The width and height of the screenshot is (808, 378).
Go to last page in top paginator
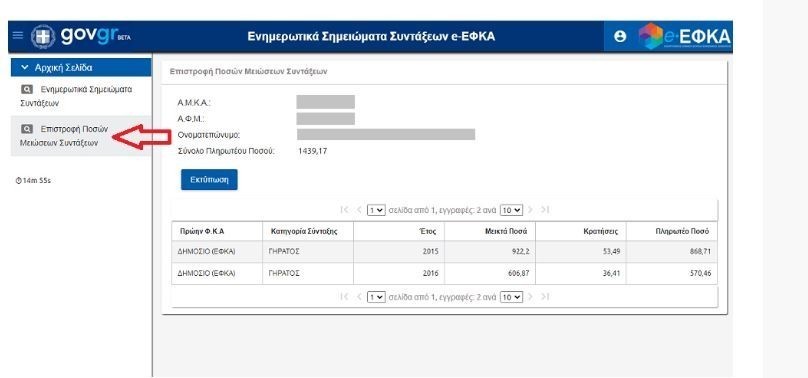[545, 210]
